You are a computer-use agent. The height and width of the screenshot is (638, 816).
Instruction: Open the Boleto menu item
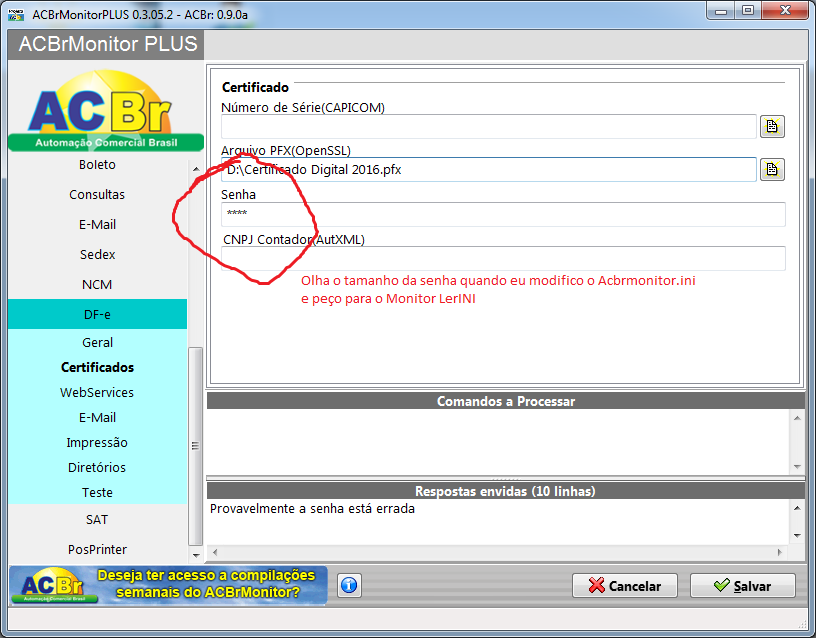[x=97, y=164]
